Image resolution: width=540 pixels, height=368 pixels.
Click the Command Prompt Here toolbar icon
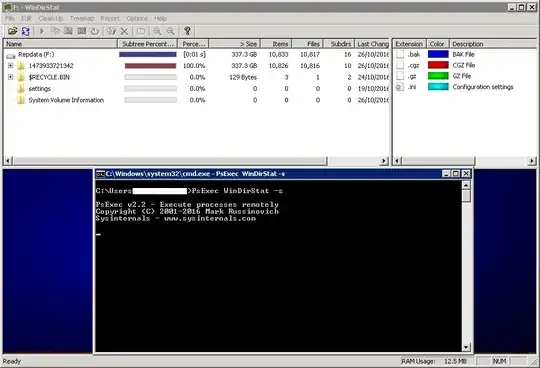tap(82, 31)
